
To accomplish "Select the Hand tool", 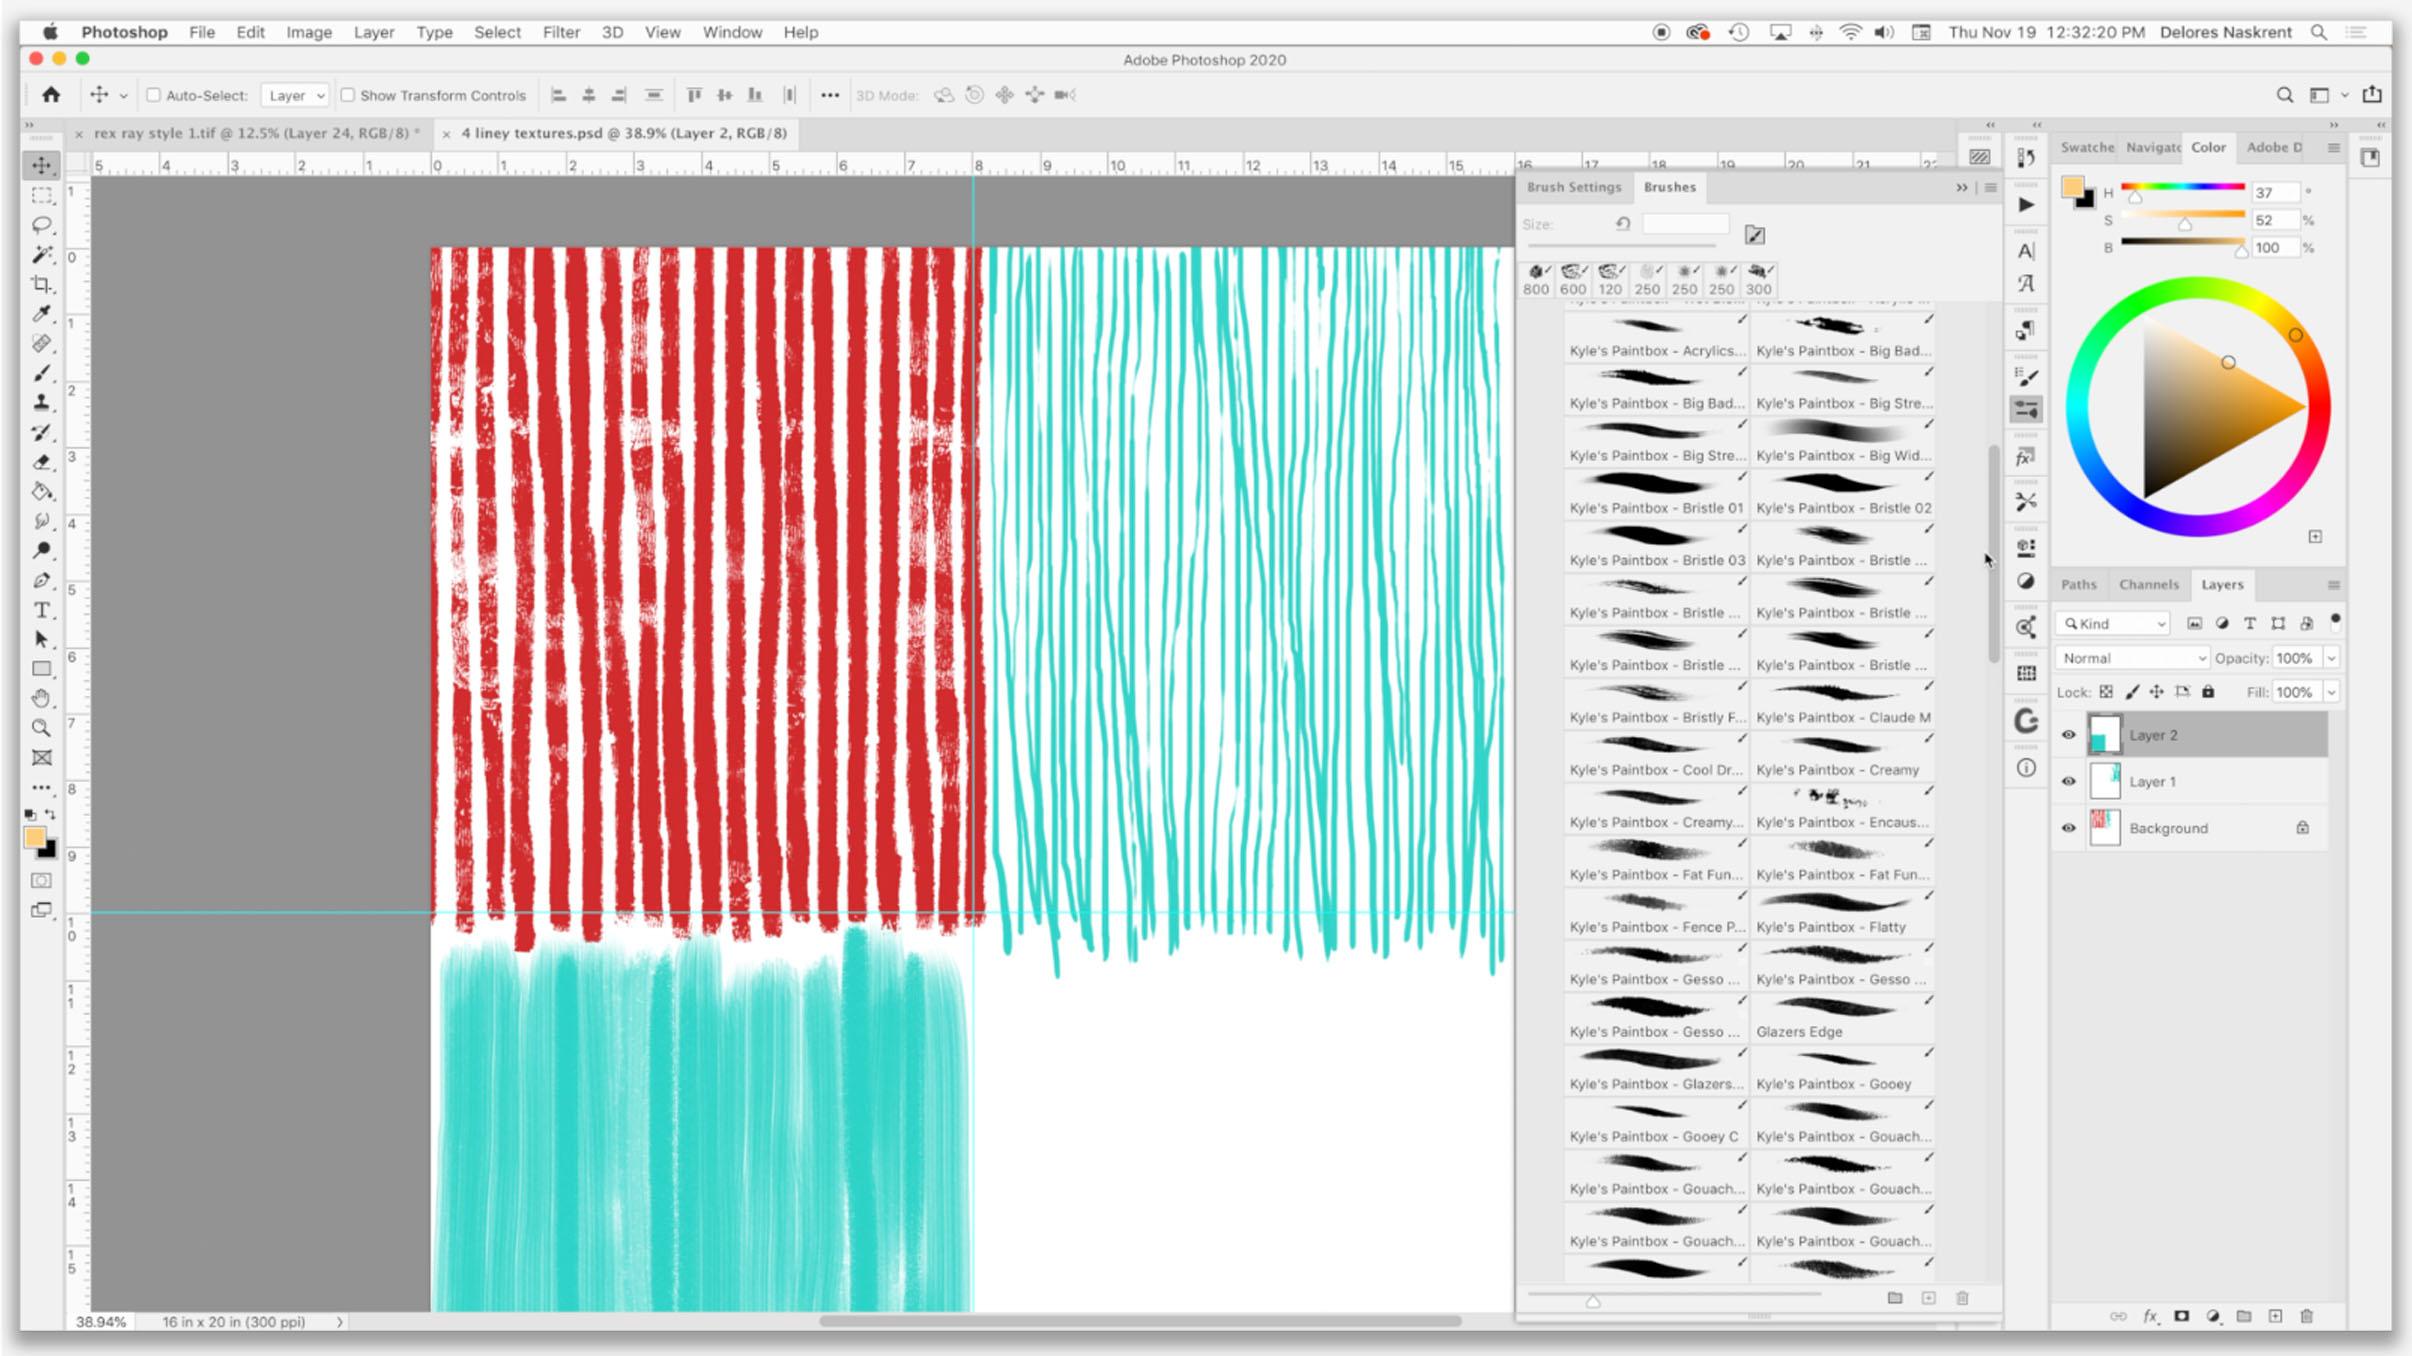I will coord(41,698).
